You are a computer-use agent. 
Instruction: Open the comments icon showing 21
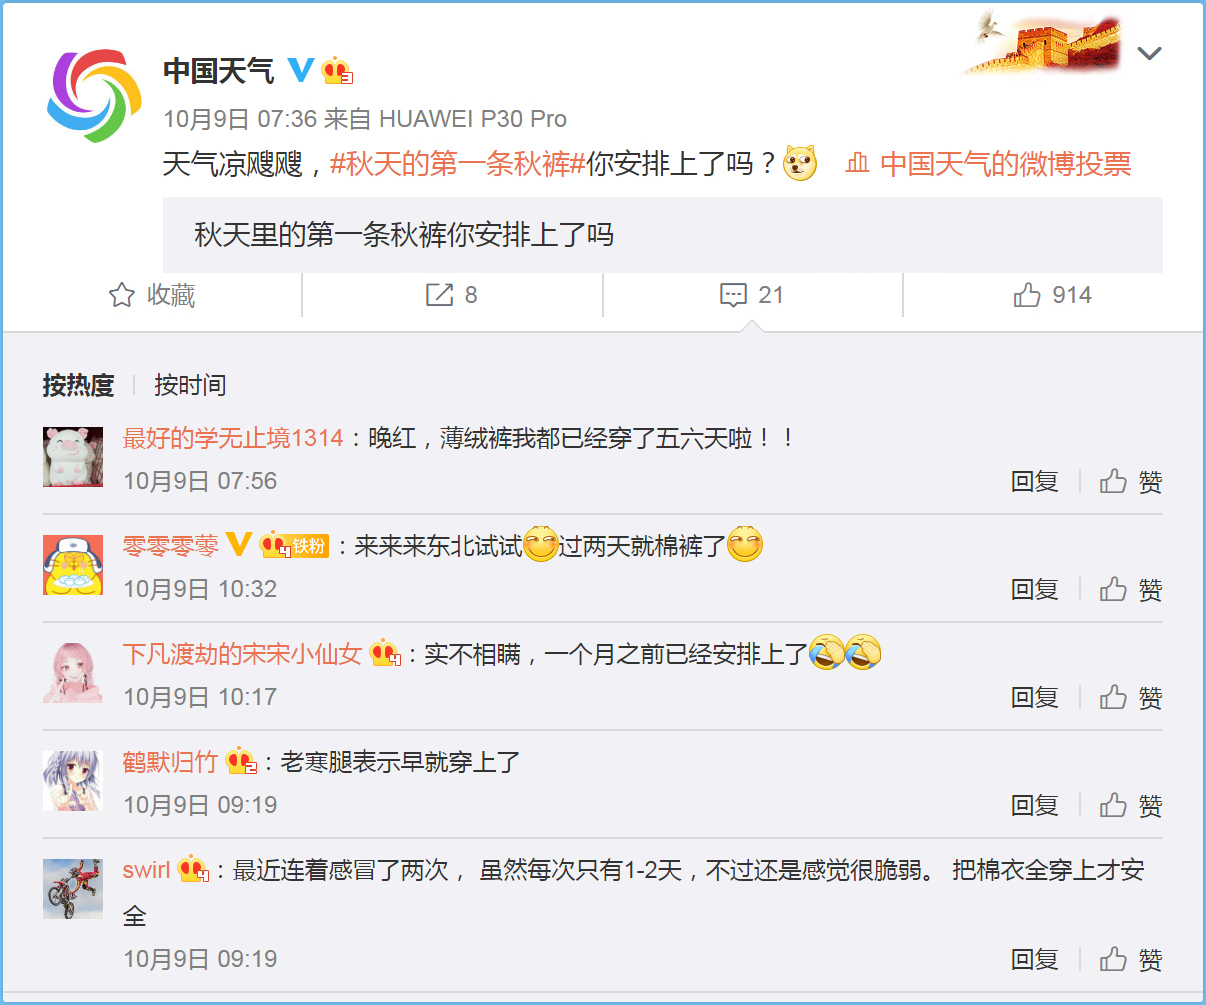752,295
